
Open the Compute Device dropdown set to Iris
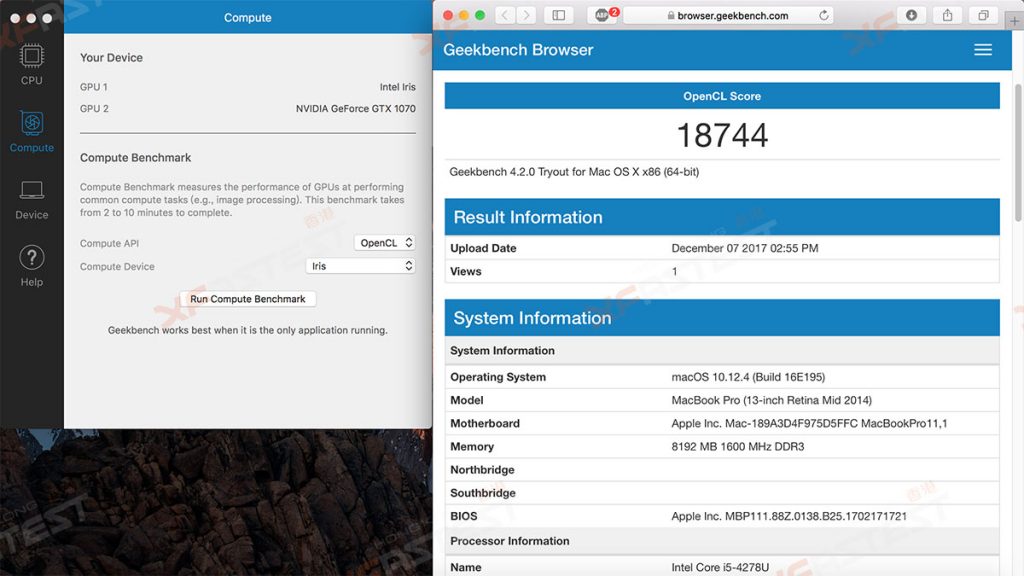[360, 266]
